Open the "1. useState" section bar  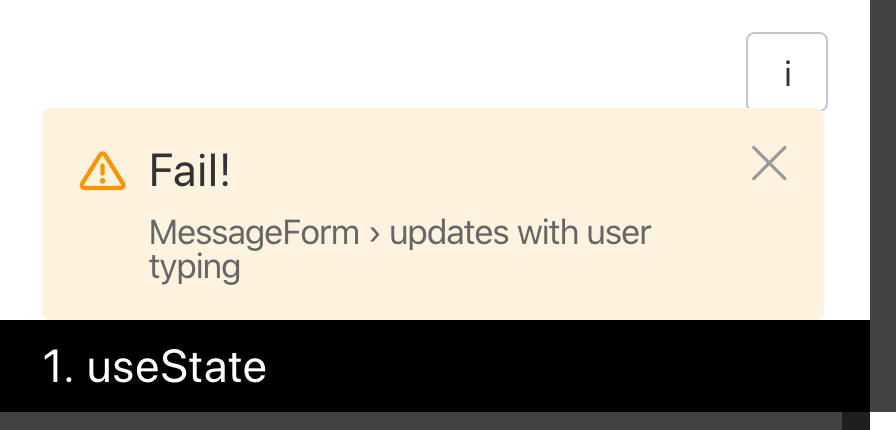[435, 366]
